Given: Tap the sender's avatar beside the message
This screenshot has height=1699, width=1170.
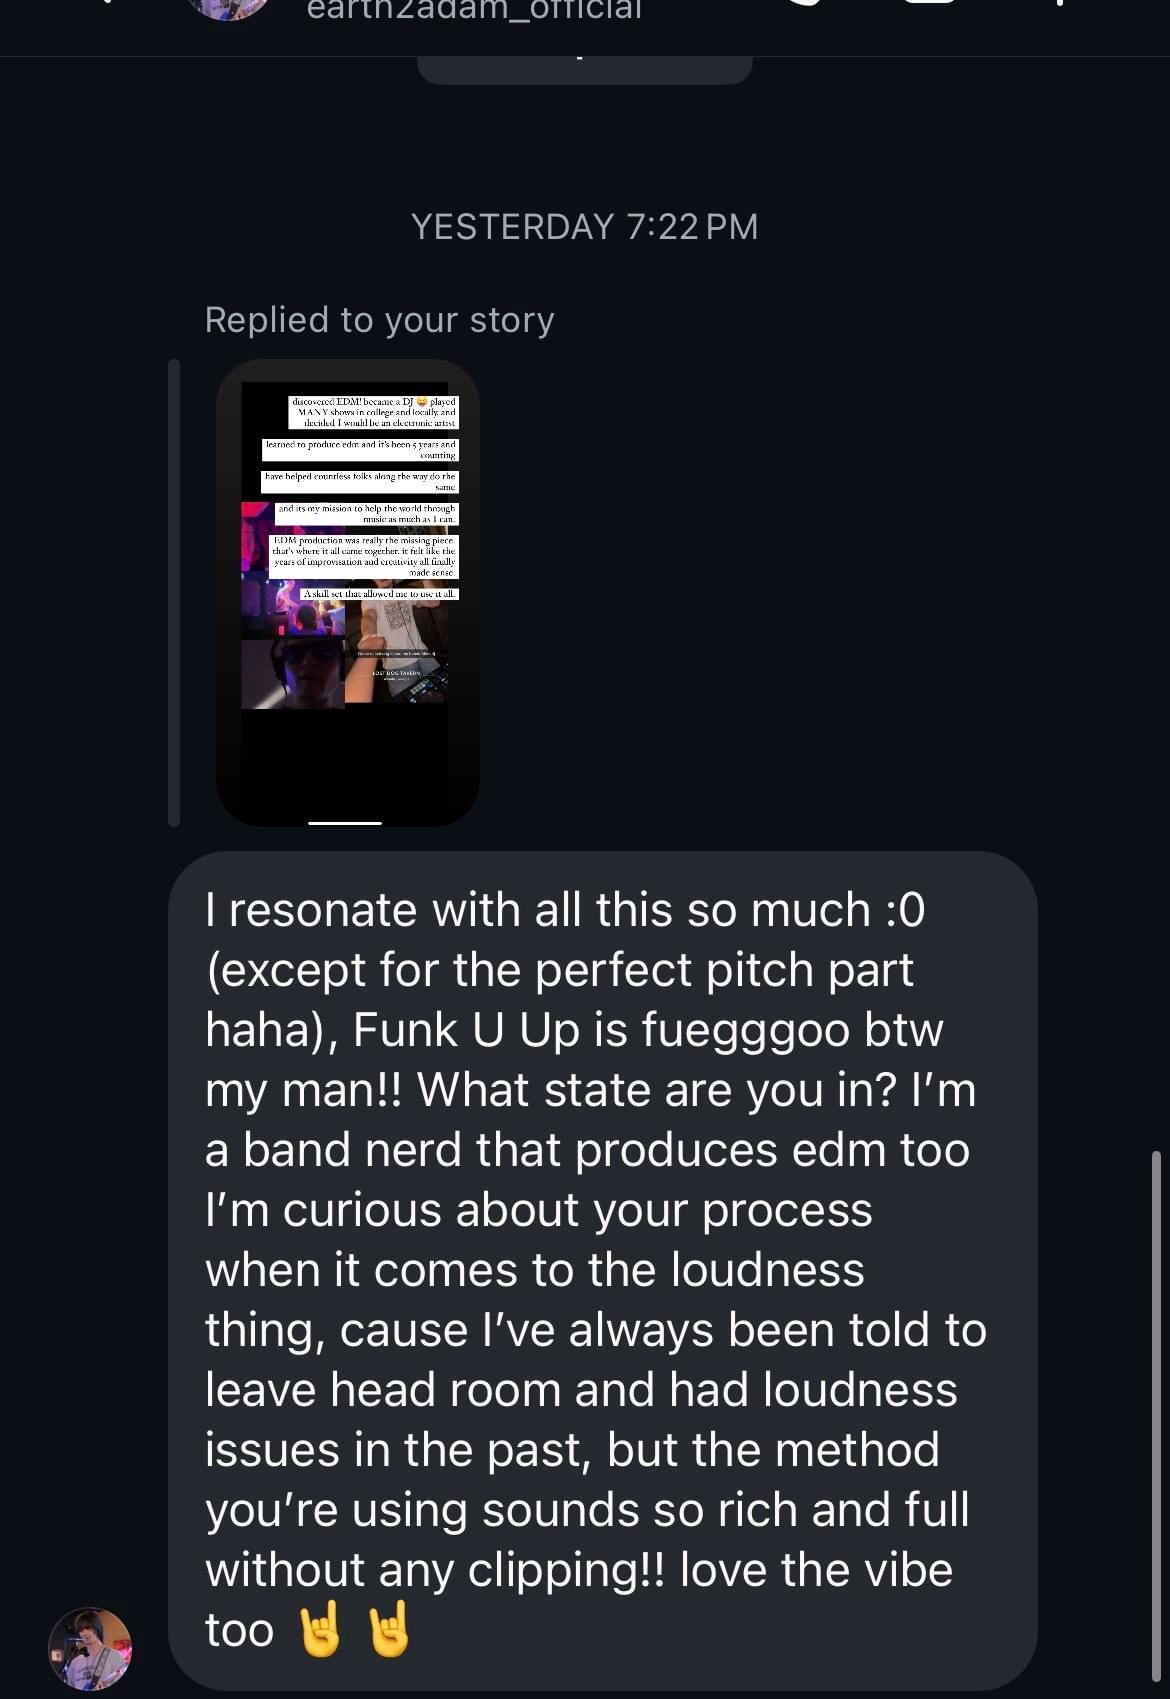Looking at the screenshot, I should (90, 1648).
